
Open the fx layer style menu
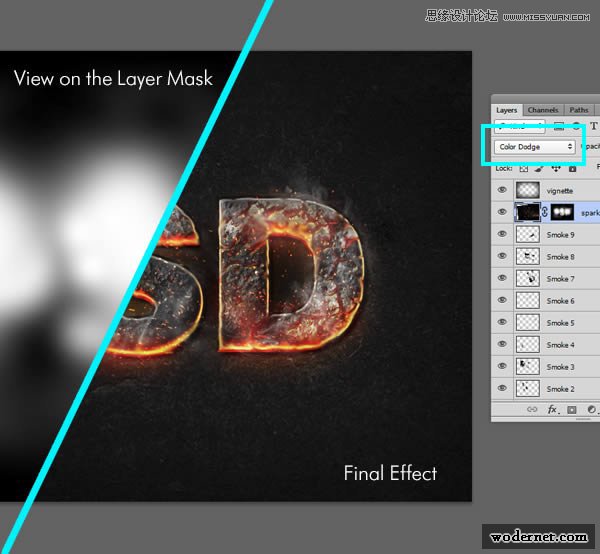pyautogui.click(x=553, y=409)
